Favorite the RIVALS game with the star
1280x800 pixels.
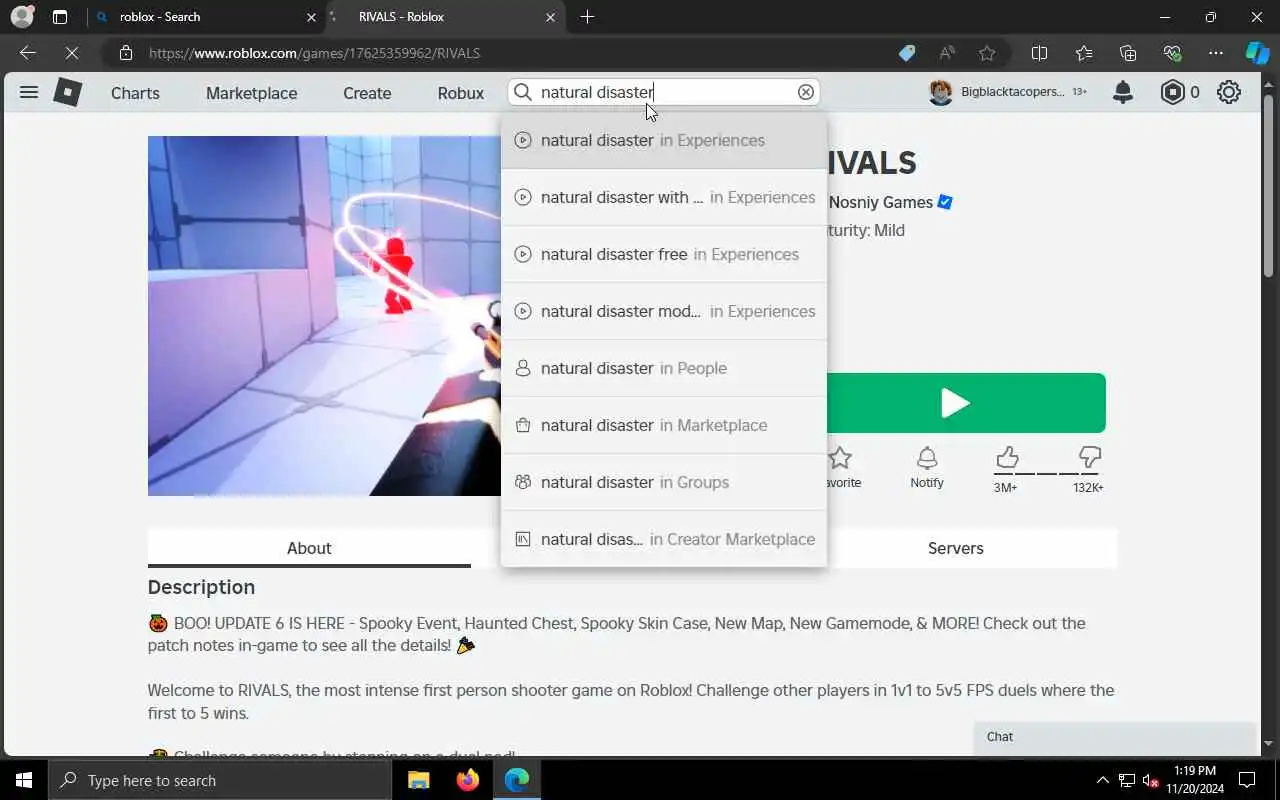tap(840, 459)
